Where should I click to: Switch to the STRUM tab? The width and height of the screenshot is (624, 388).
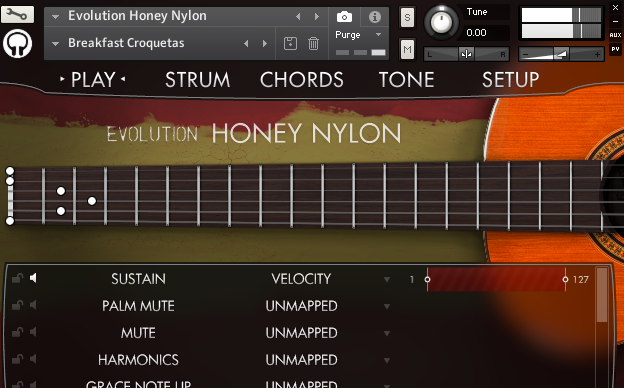(x=197, y=80)
